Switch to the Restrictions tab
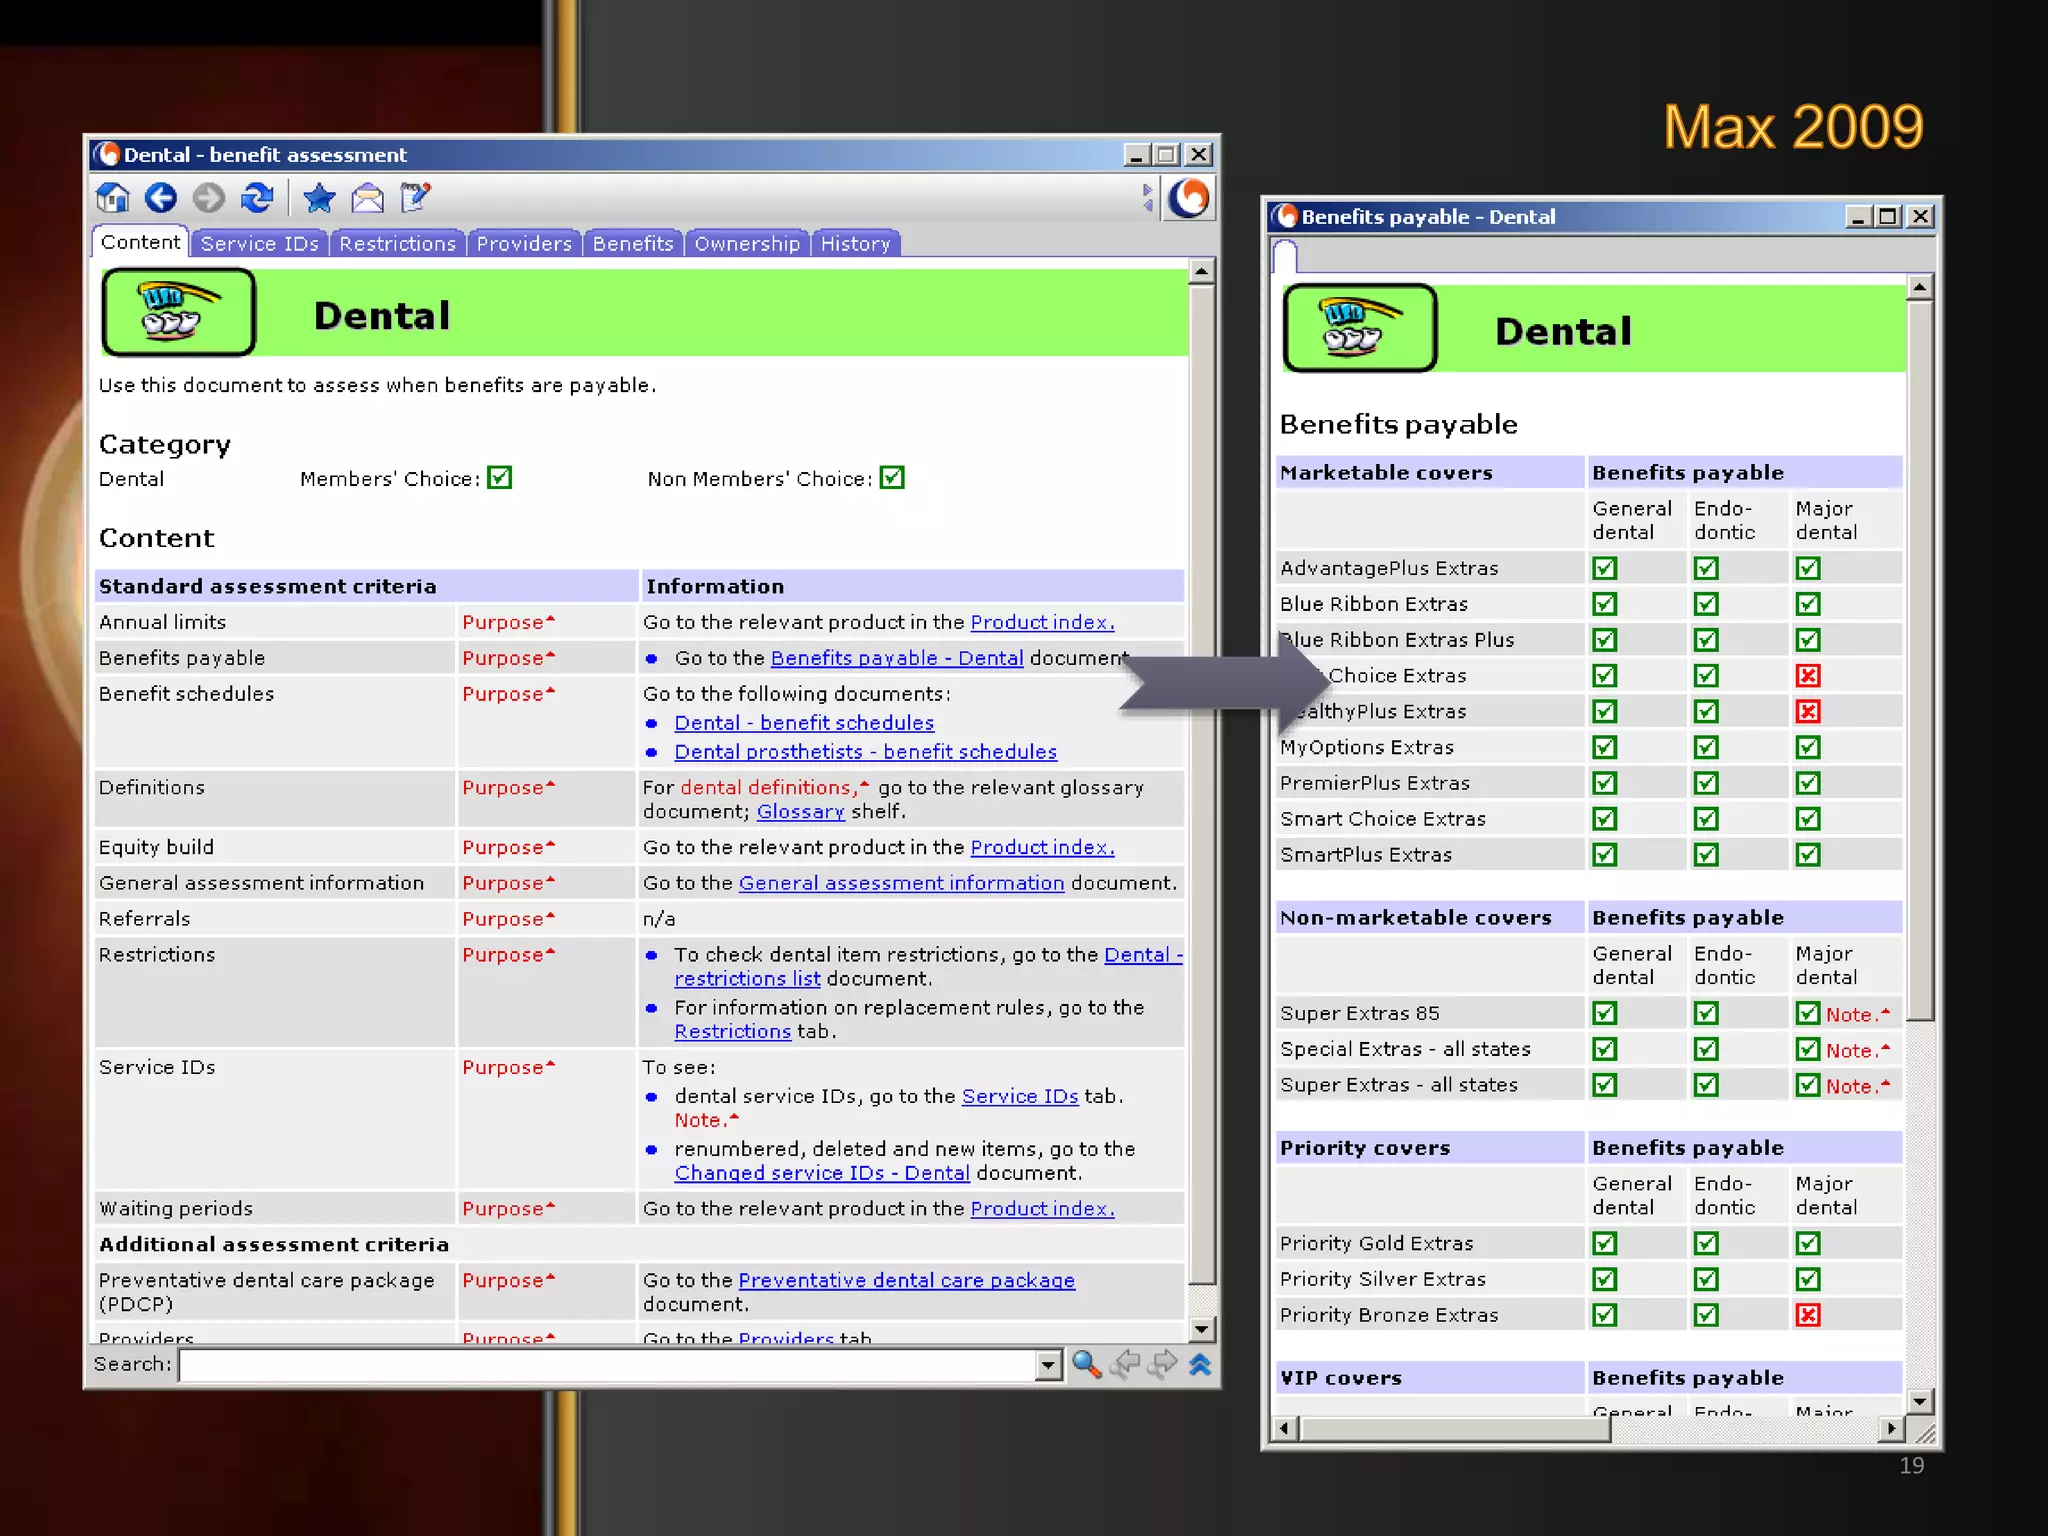 [397, 243]
